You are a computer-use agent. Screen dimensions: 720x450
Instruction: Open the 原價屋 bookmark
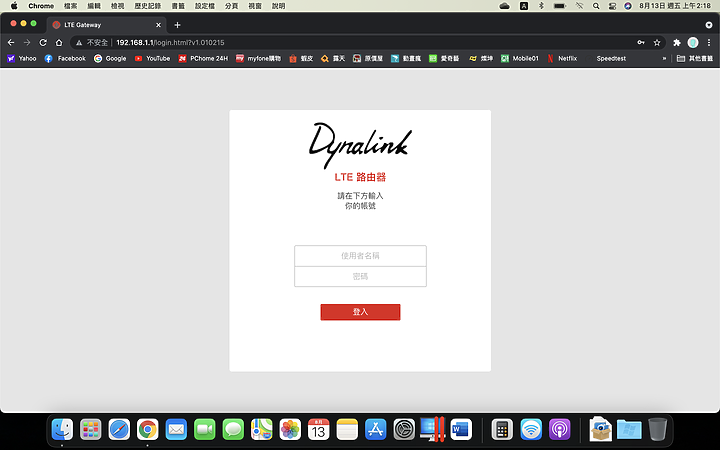[368, 58]
